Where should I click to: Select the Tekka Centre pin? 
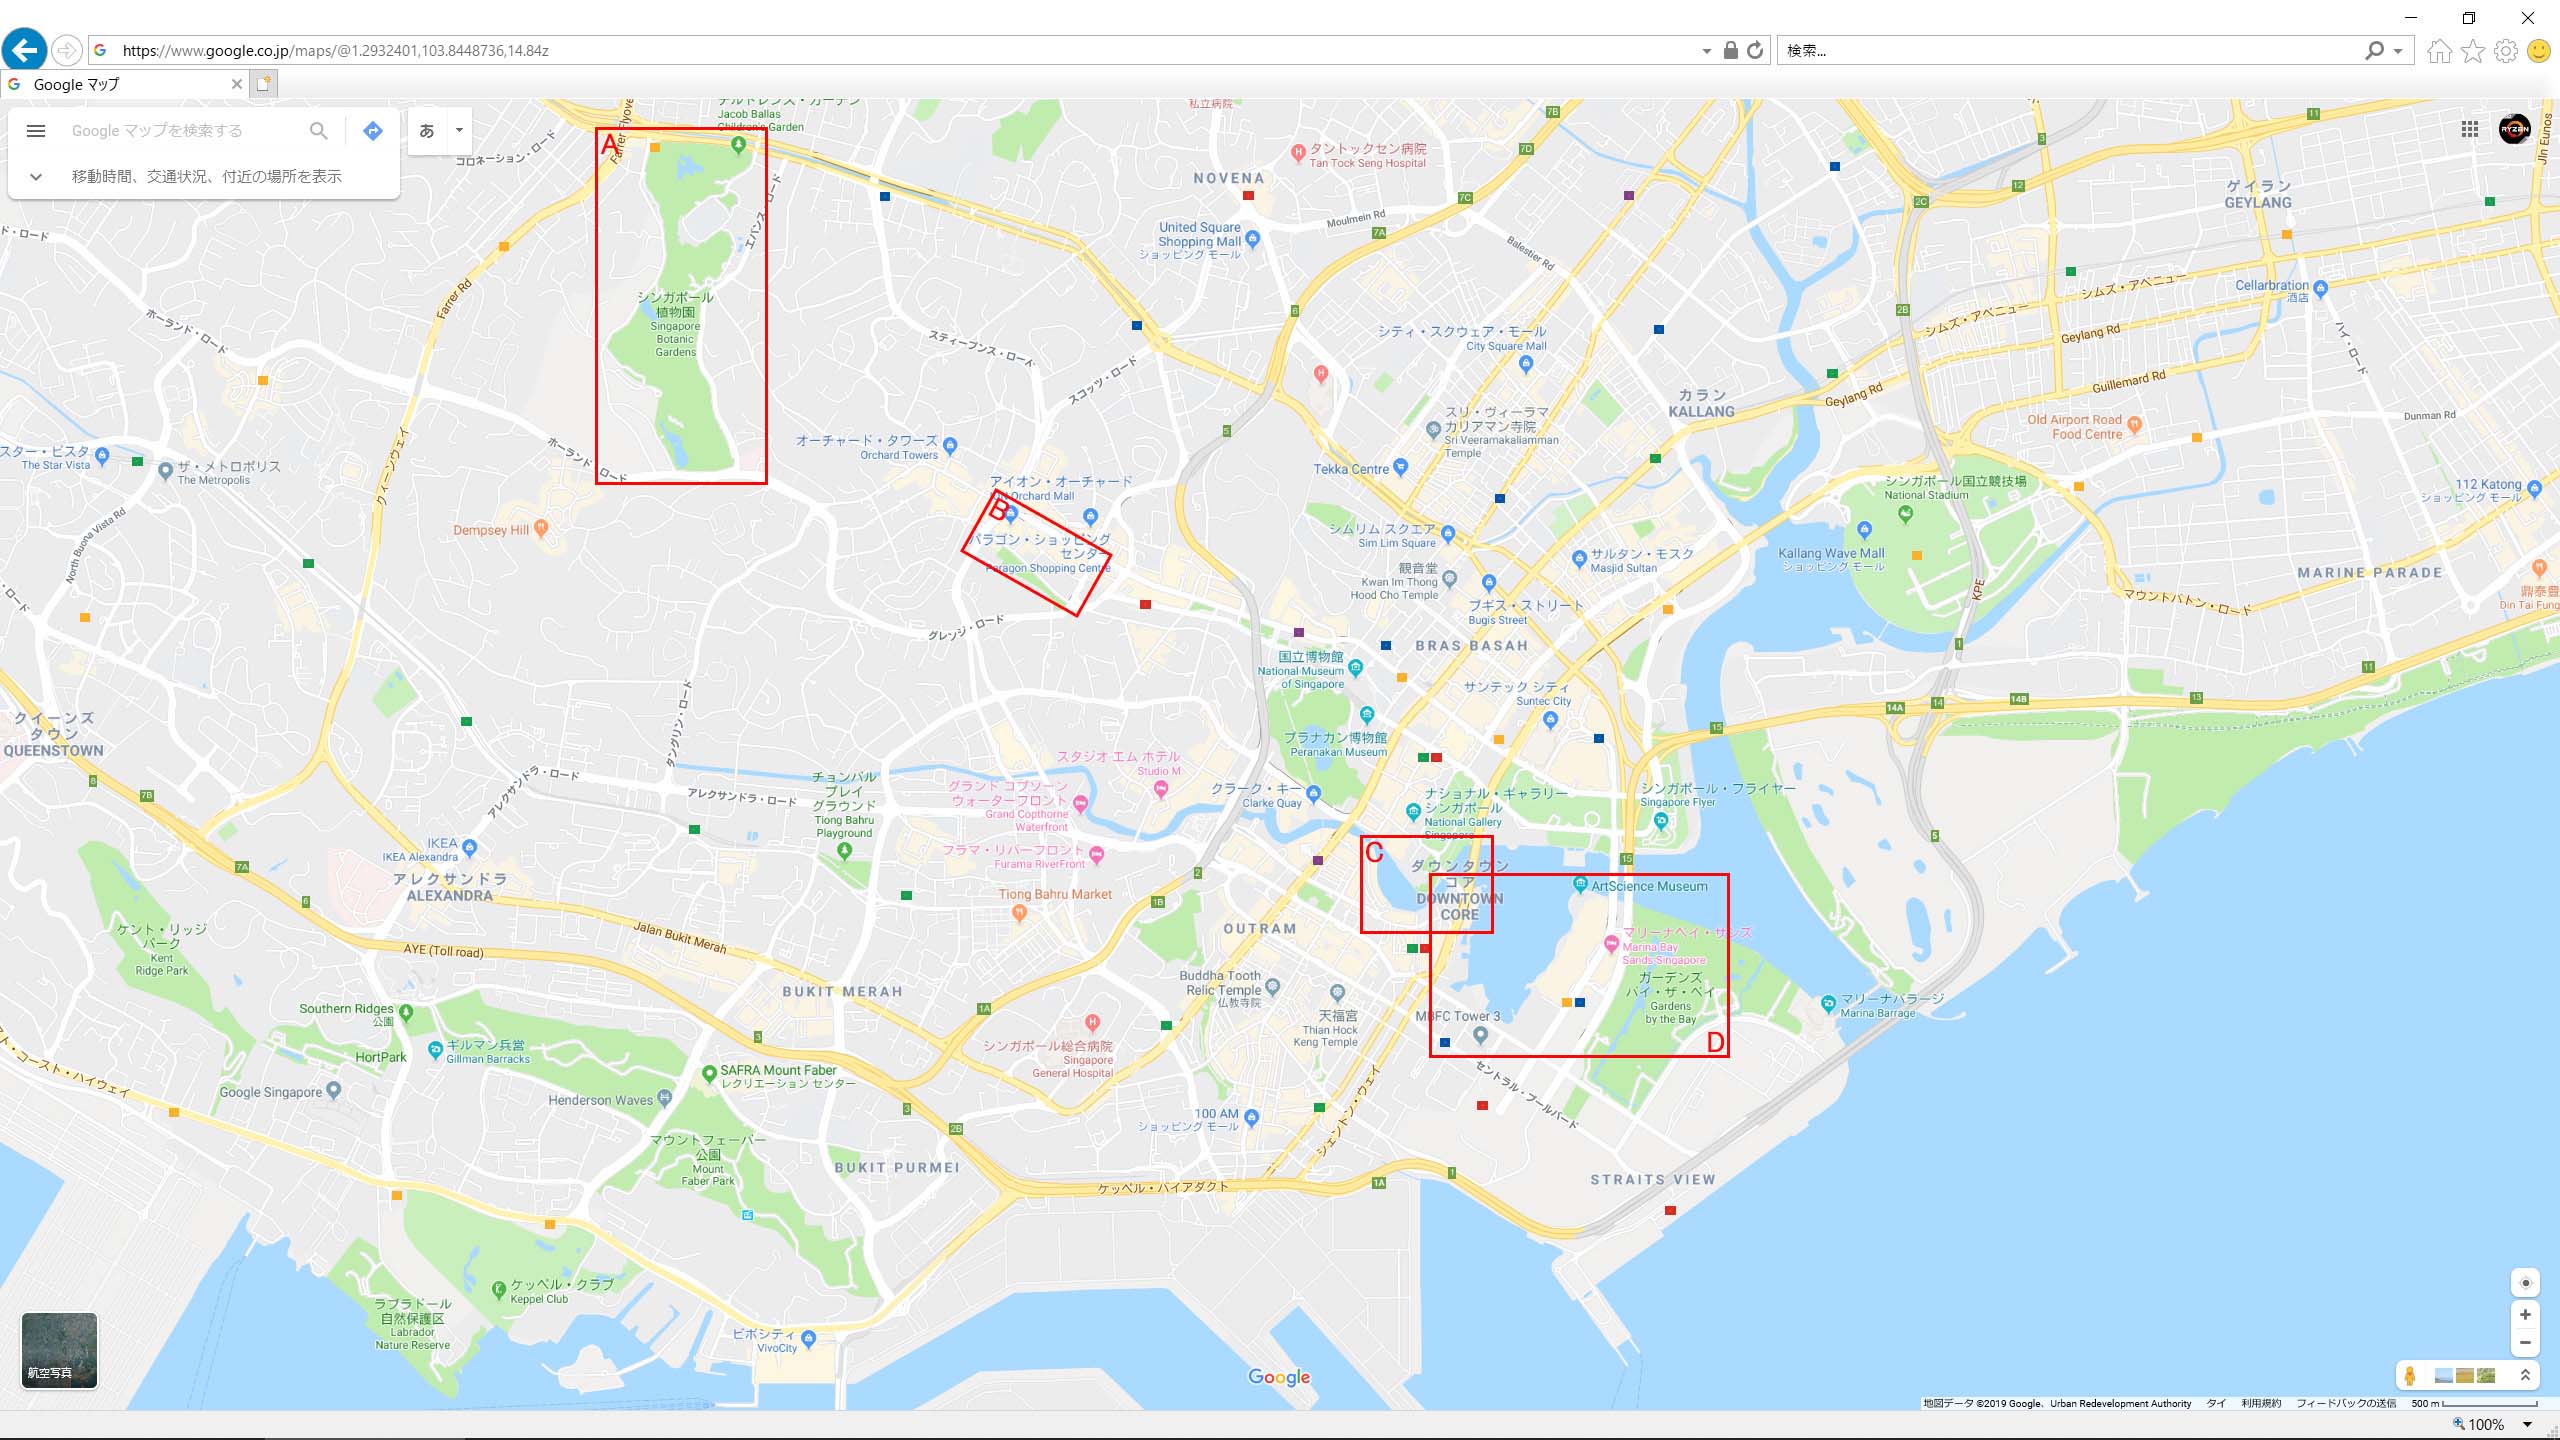1400,468
